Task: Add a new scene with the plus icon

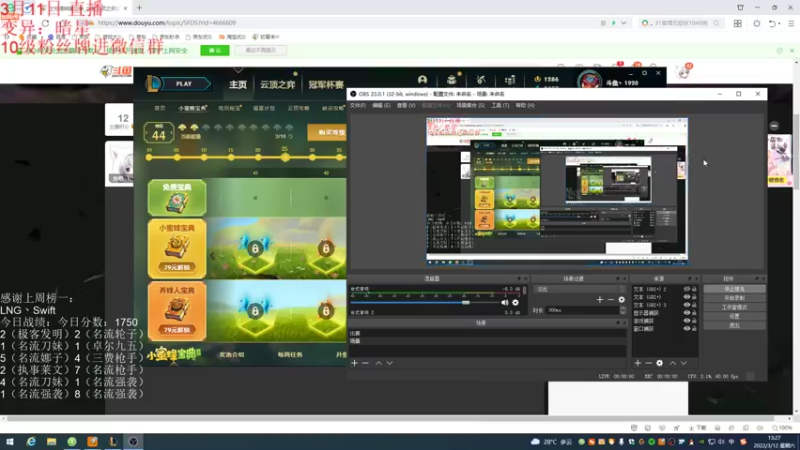Action: (355, 363)
